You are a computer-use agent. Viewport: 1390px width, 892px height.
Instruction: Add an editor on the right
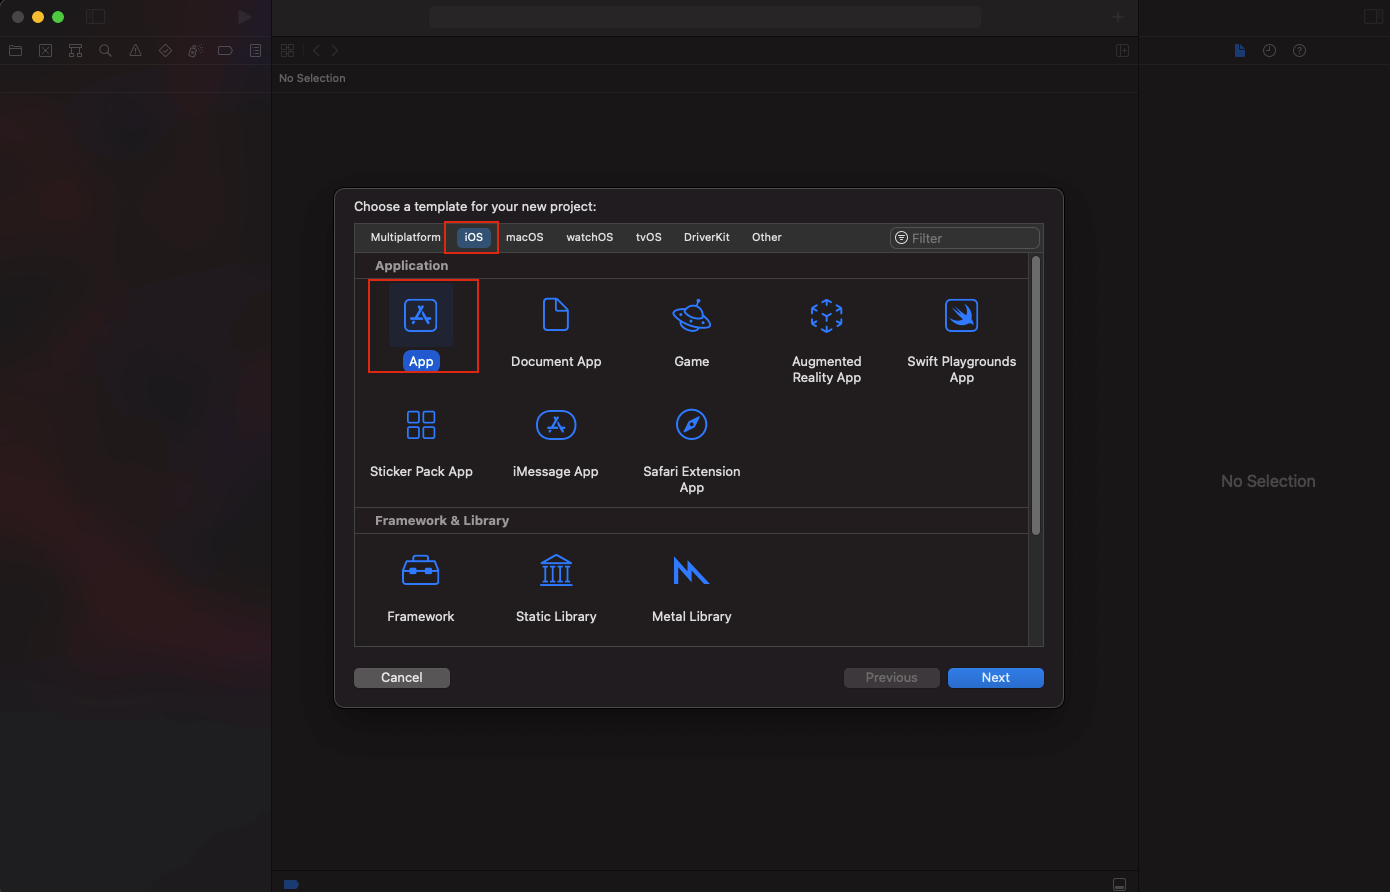(x=1122, y=50)
